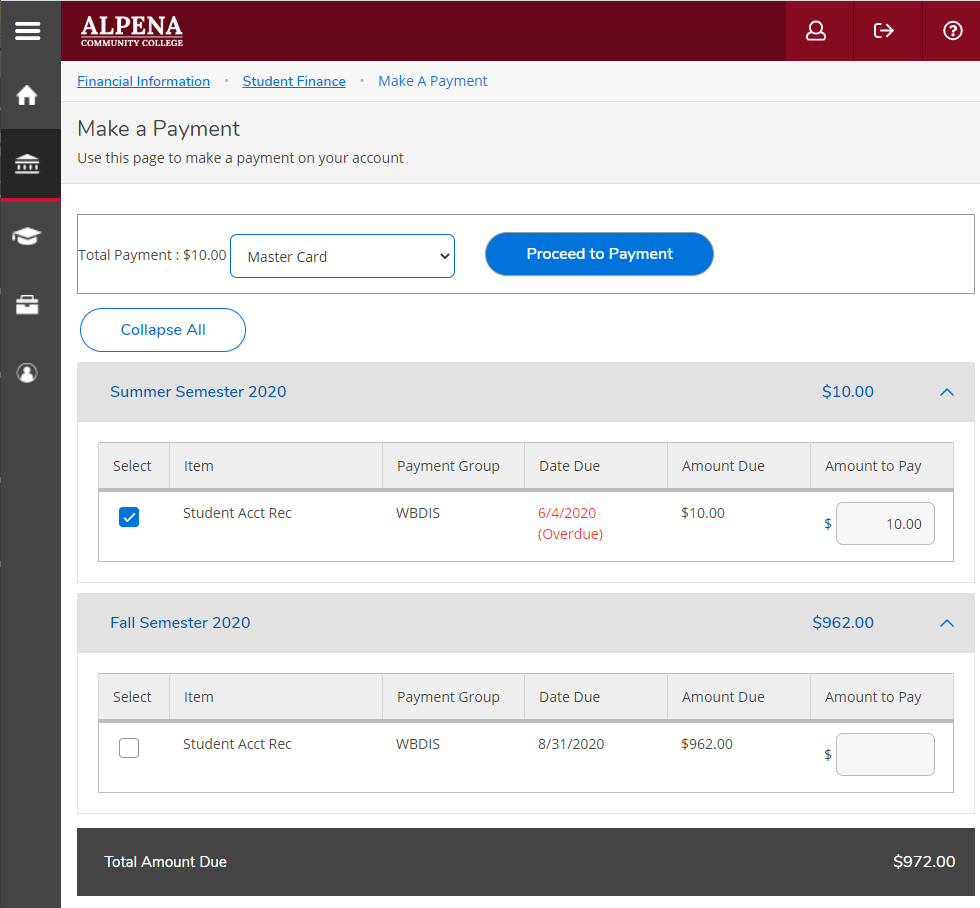This screenshot has height=908, width=980.
Task: Click the 8/31/2020 due date
Action: click(x=571, y=744)
